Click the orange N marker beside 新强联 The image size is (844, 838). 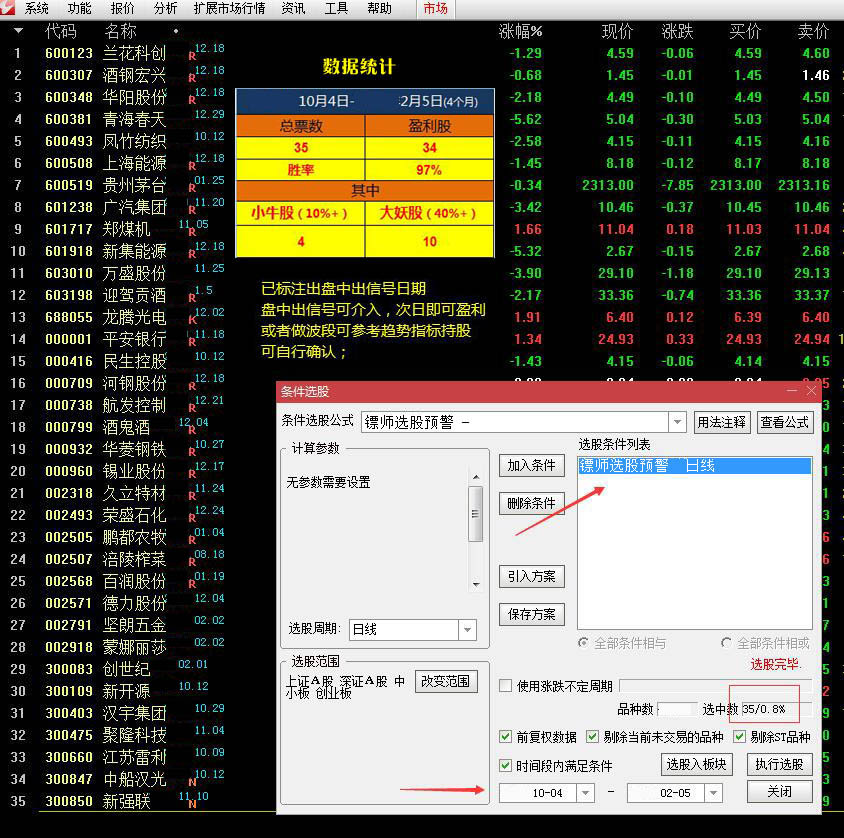192,803
